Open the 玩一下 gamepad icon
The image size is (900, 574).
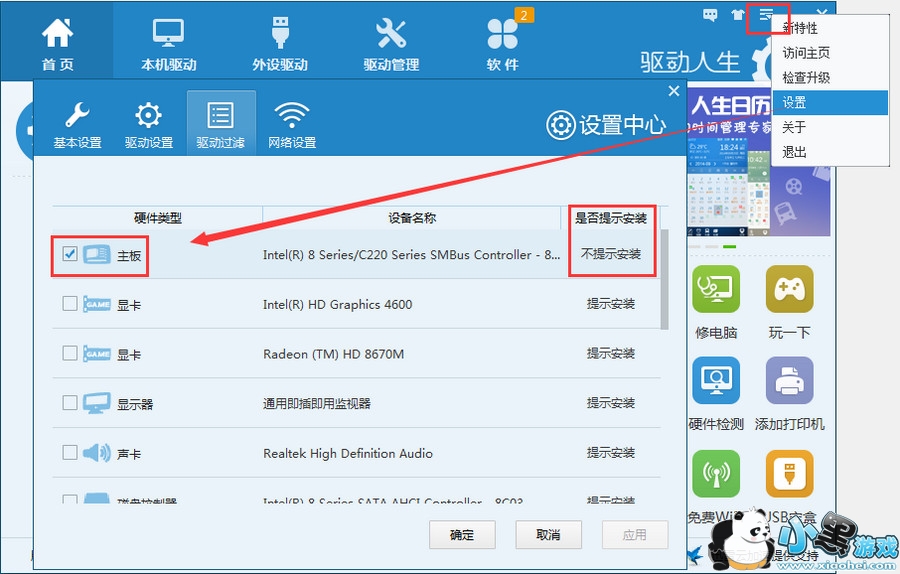[x=790, y=289]
